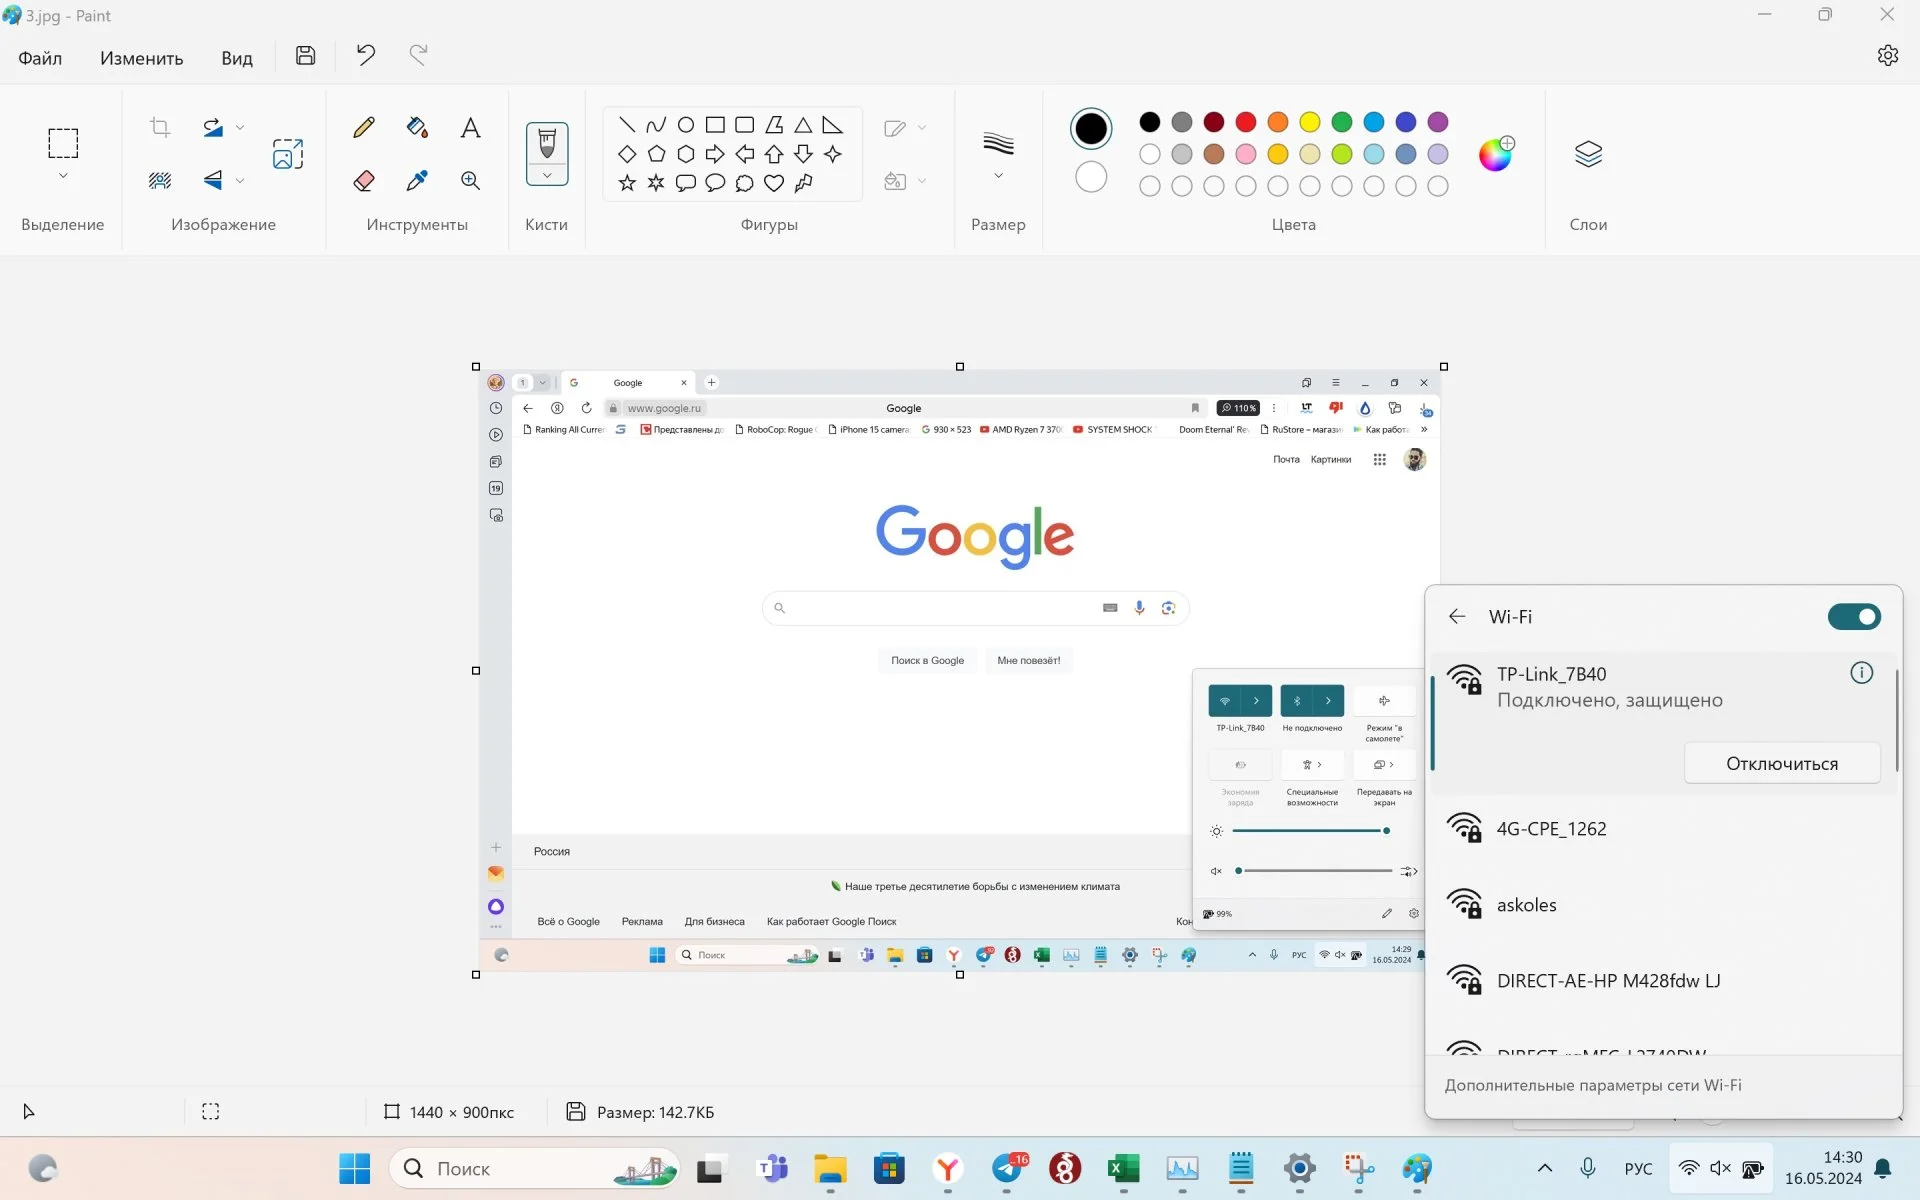Image resolution: width=1920 pixels, height=1200 pixels.
Task: Show hidden tray icons with the chevron
Action: pos(1545,1168)
